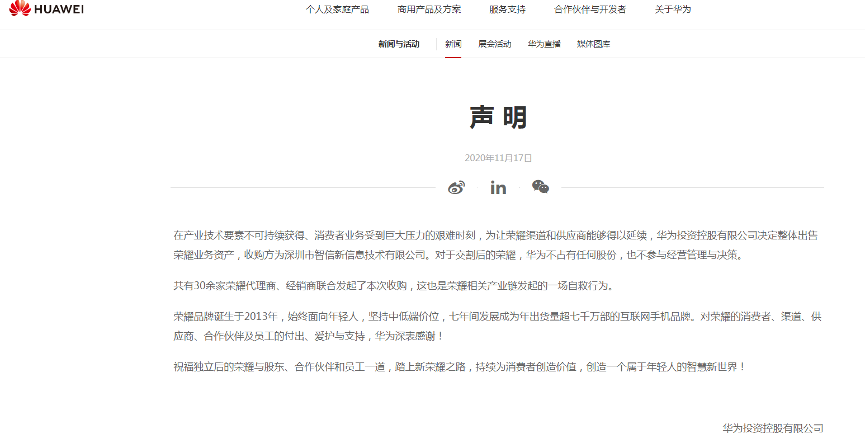866x443 pixels.
Task: Select the 媒体图库 tab
Action: pyautogui.click(x=594, y=44)
